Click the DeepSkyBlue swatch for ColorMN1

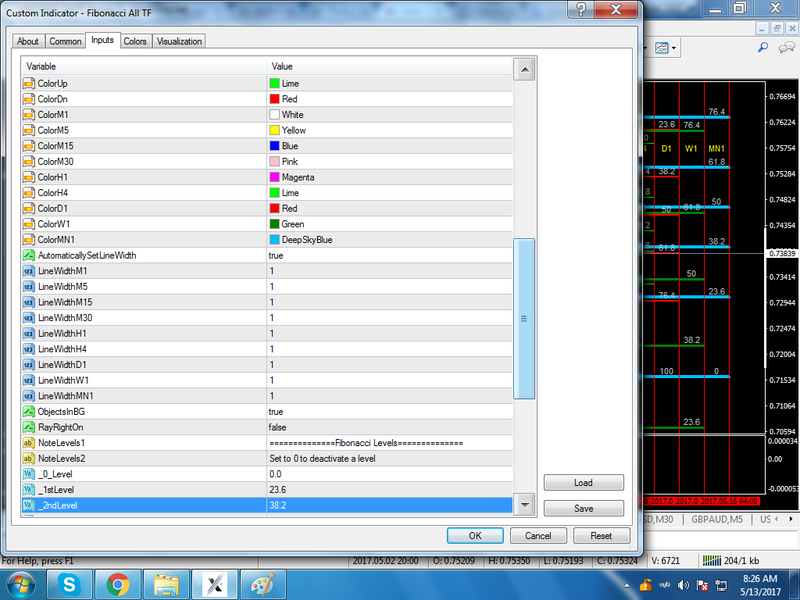coord(274,240)
